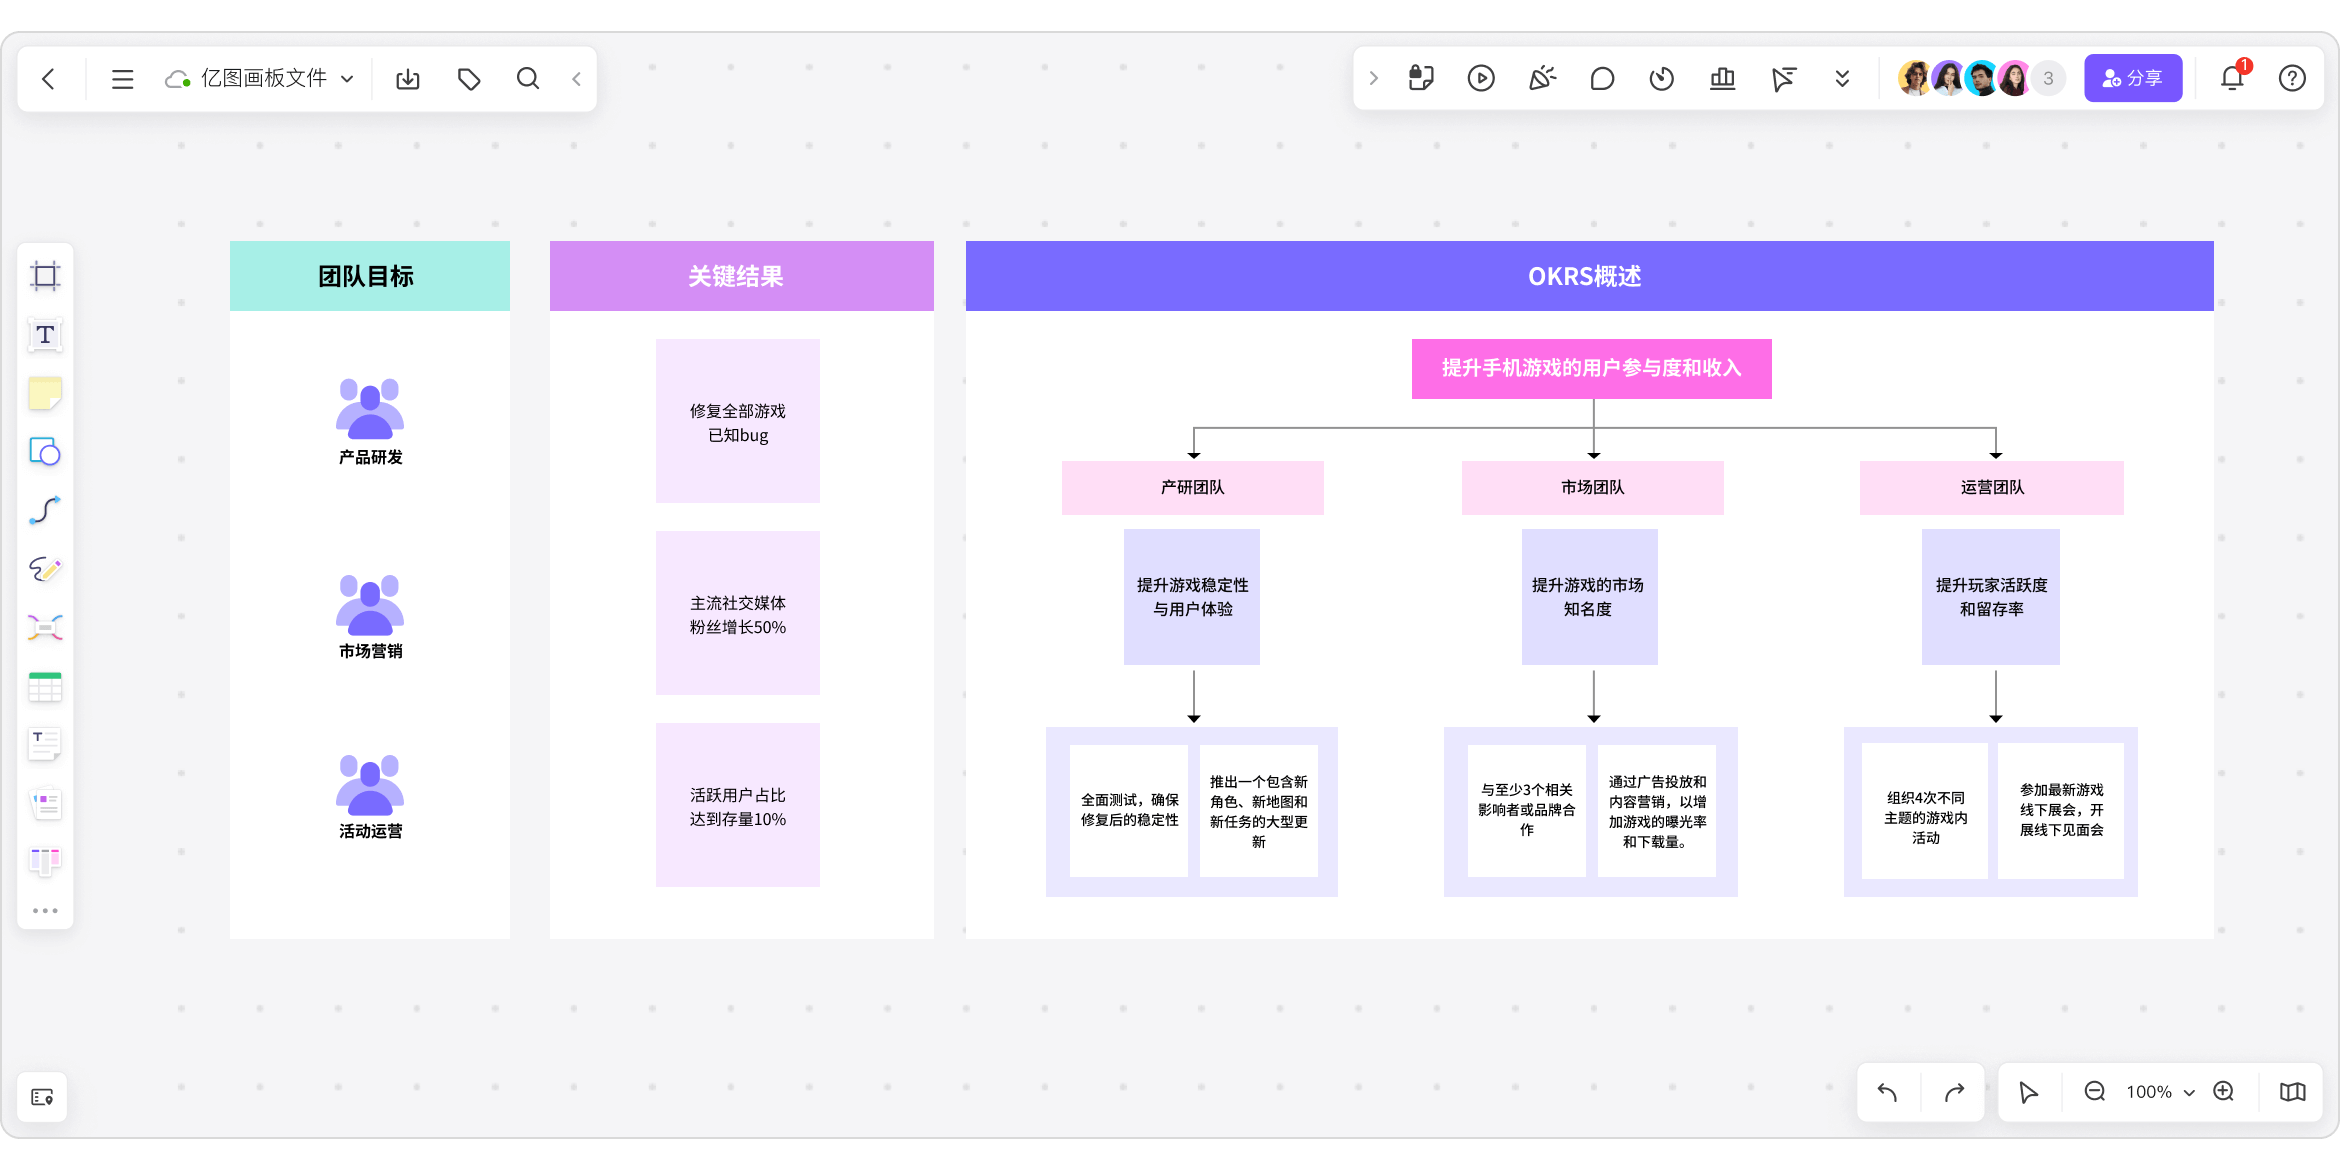Expand more tools double-chevron in top bar
This screenshot has width=2340, height=1170.
[x=1842, y=78]
